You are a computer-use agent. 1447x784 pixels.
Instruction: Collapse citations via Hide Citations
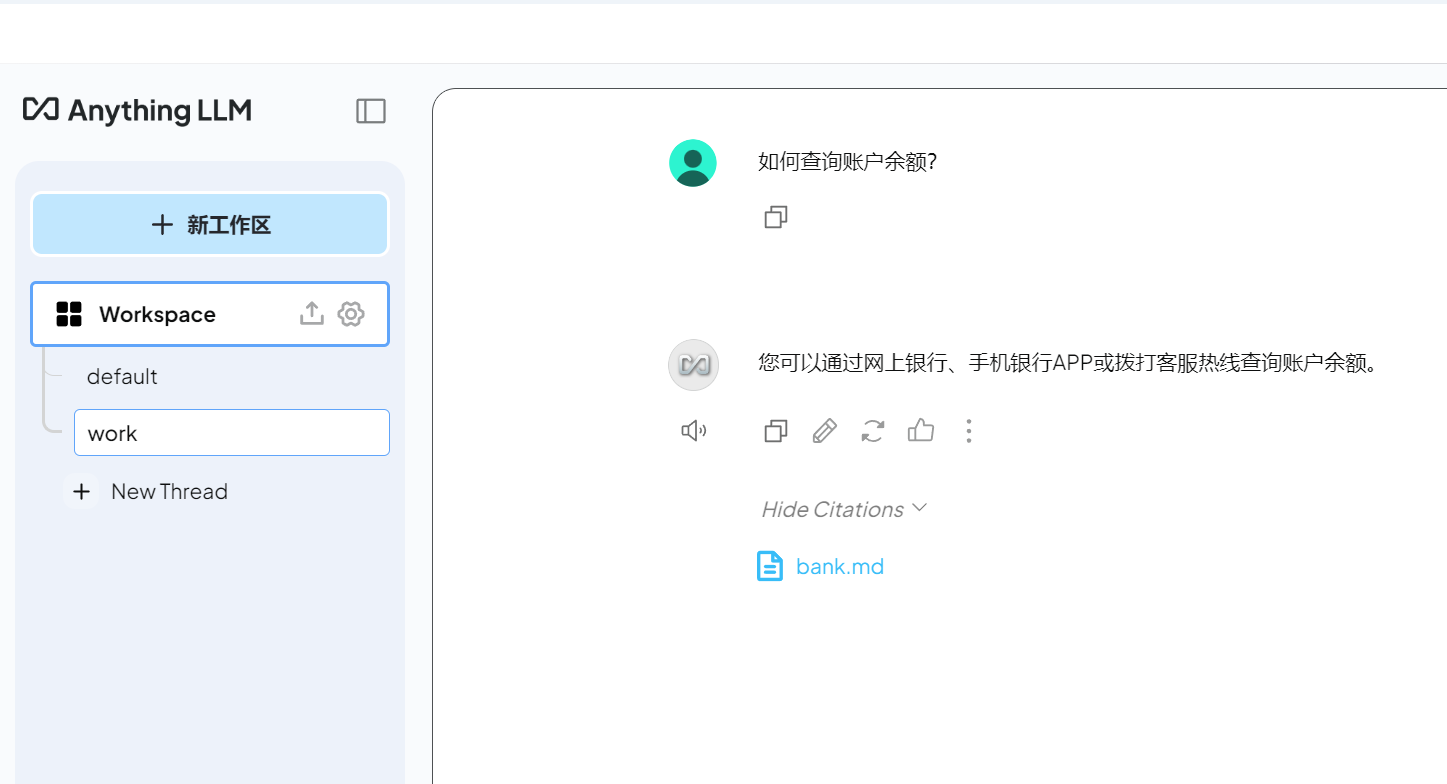pos(844,509)
